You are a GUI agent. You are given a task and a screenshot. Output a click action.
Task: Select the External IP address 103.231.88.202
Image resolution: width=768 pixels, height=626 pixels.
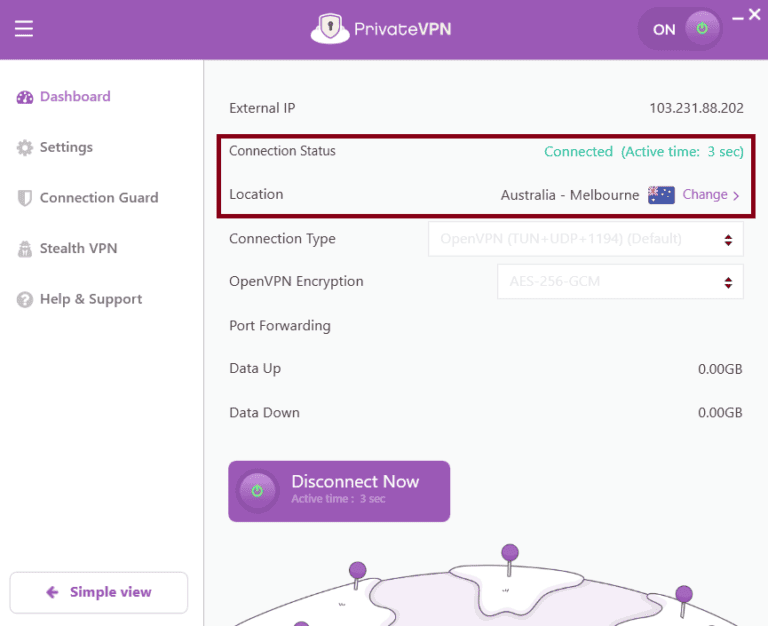(x=696, y=108)
